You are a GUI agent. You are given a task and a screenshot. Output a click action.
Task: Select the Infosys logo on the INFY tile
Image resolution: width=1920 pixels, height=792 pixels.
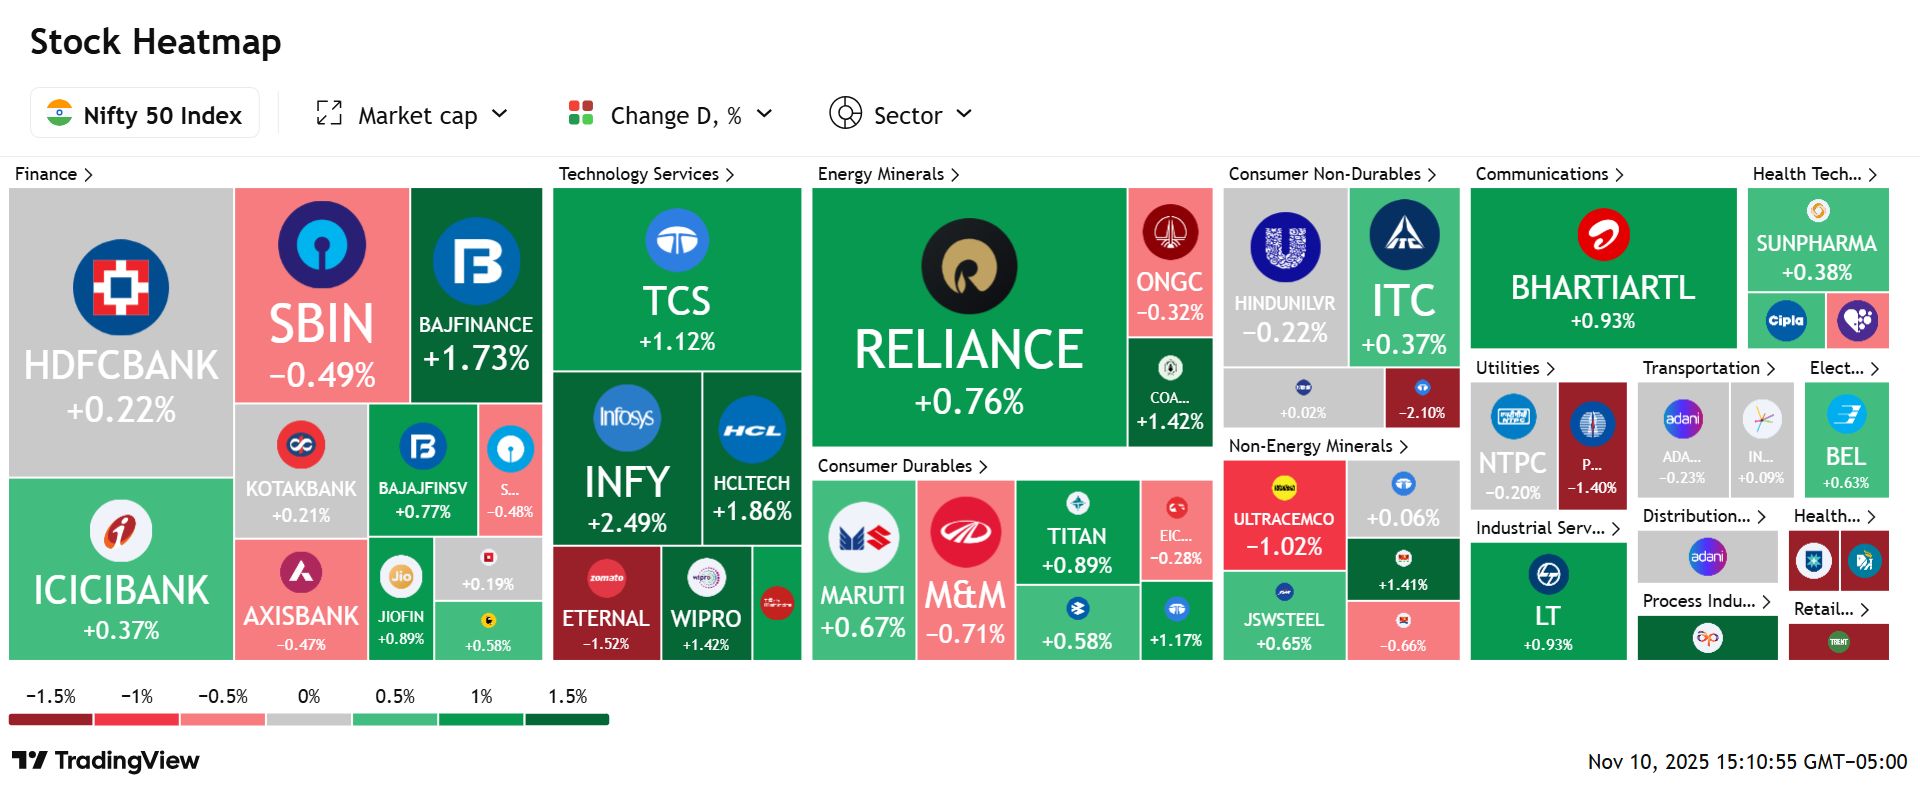tap(627, 417)
